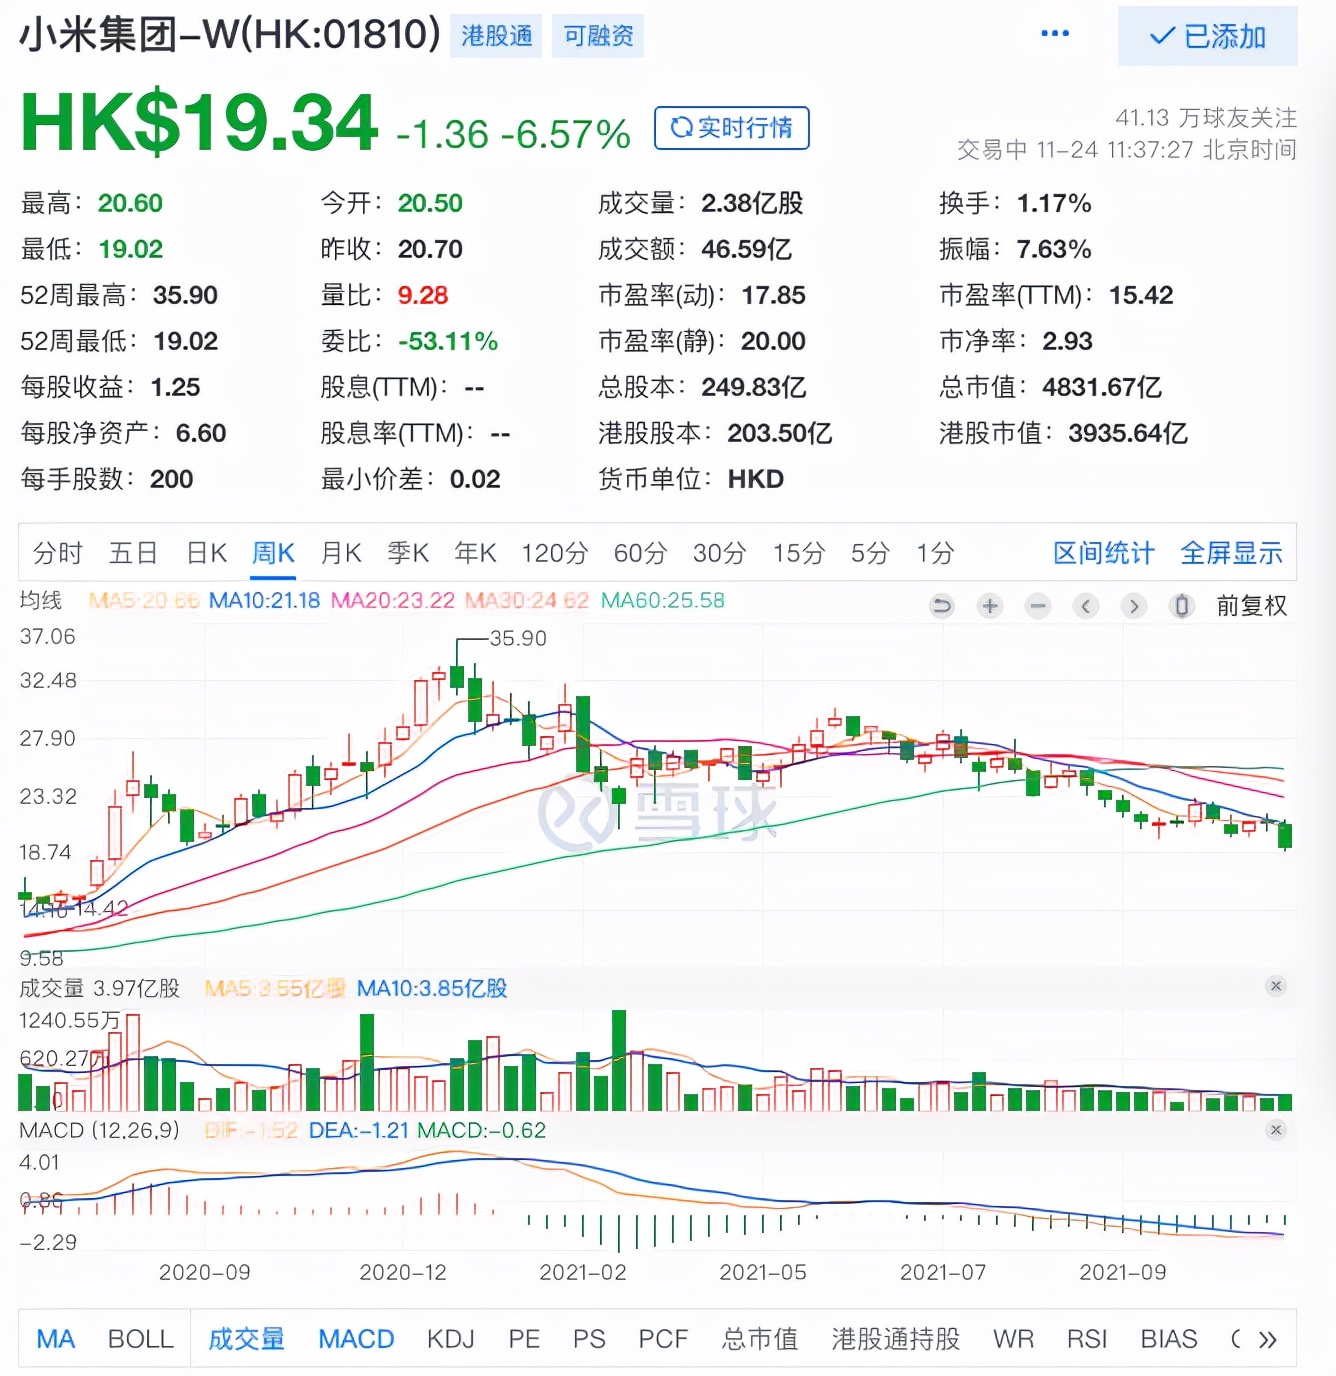Move chart right with right arrow icon
This screenshot has width=1336, height=1376.
coord(1134,606)
